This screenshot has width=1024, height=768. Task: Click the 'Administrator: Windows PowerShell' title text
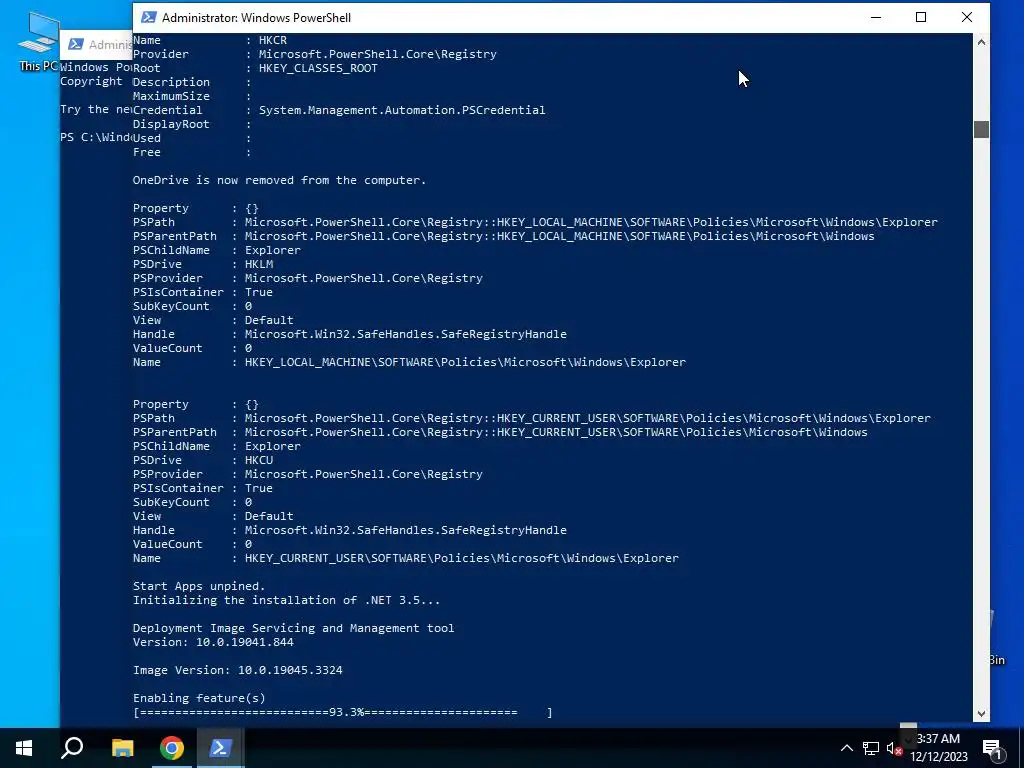[257, 18]
